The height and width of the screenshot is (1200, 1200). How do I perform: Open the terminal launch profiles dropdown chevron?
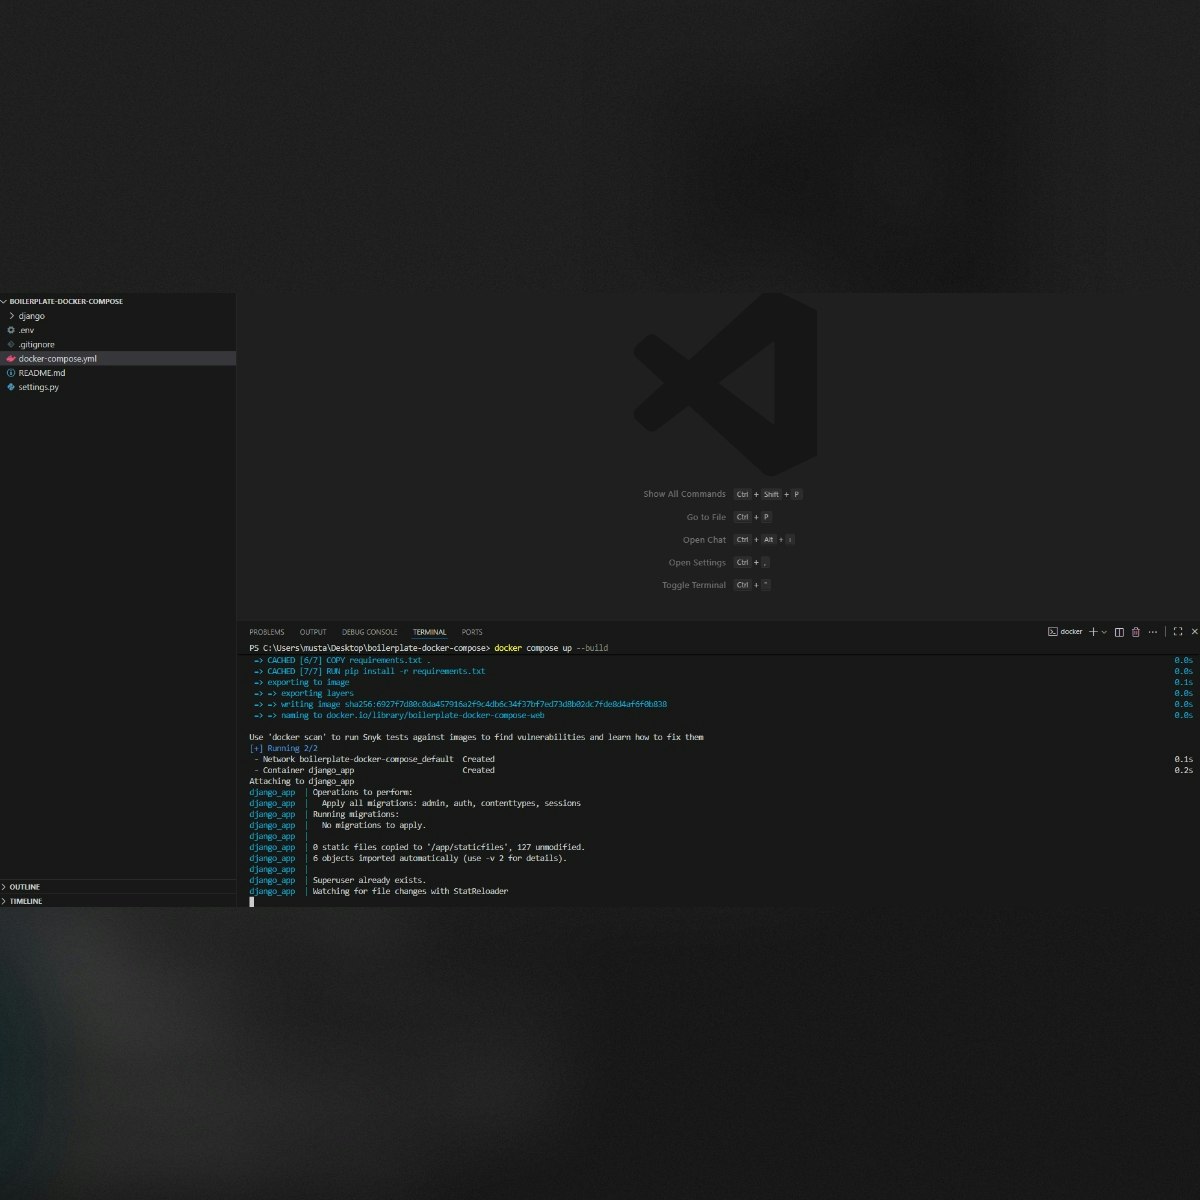[1104, 631]
